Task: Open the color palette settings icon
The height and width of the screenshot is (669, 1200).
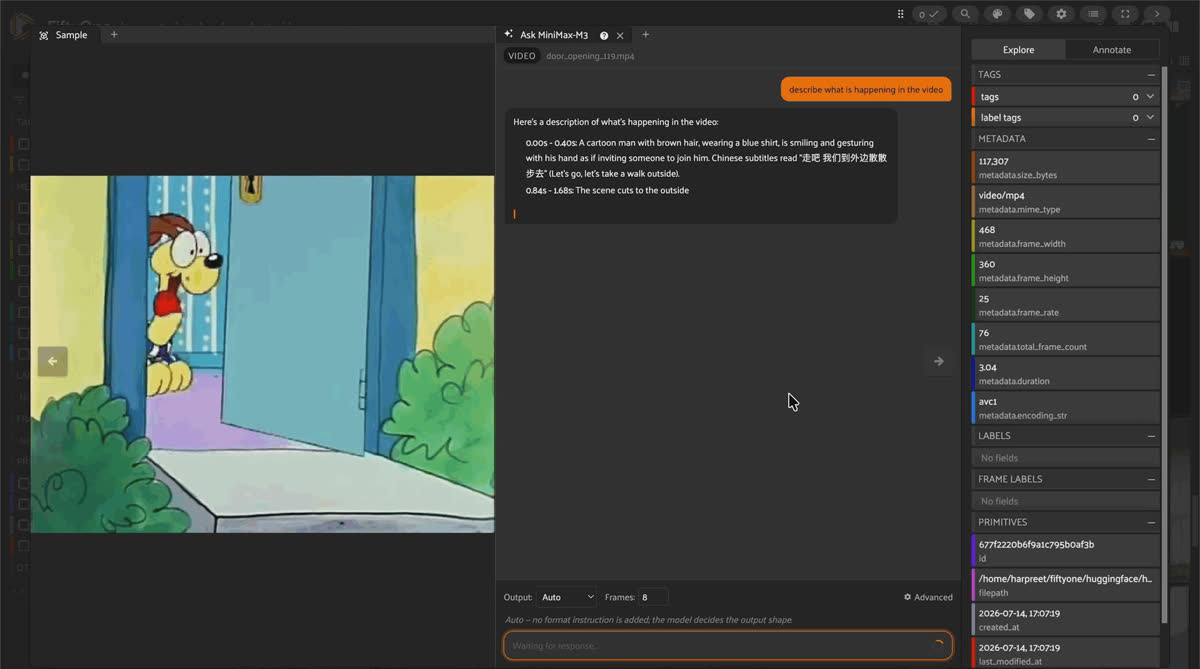Action: tap(997, 14)
